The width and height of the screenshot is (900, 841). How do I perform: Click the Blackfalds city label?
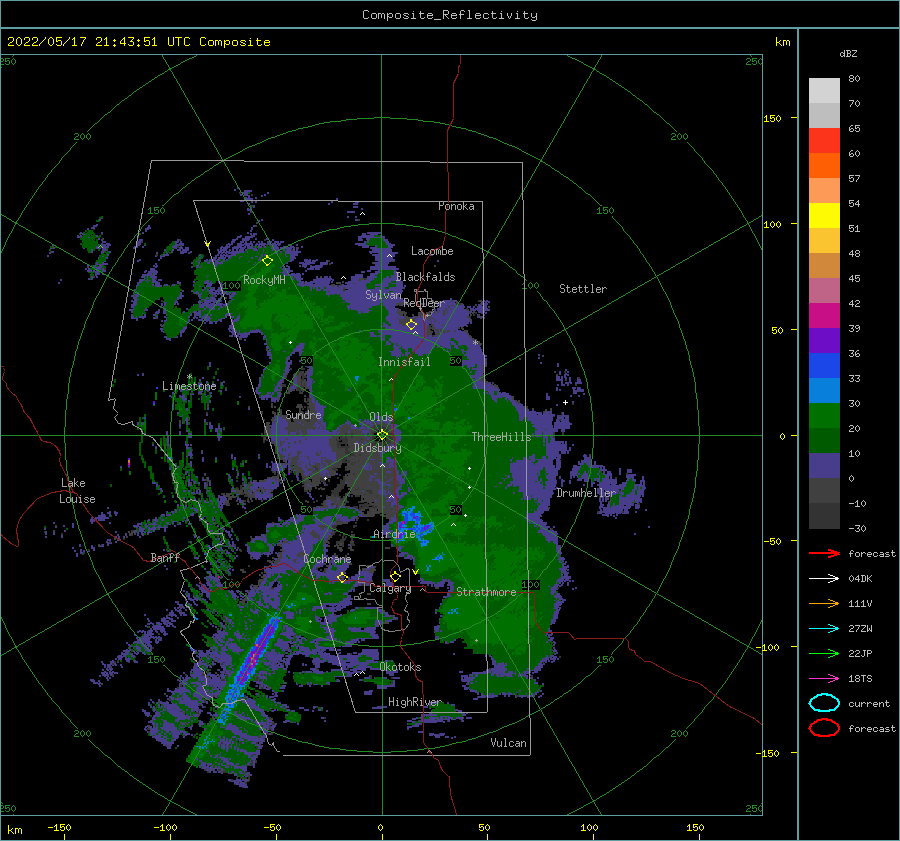(425, 277)
